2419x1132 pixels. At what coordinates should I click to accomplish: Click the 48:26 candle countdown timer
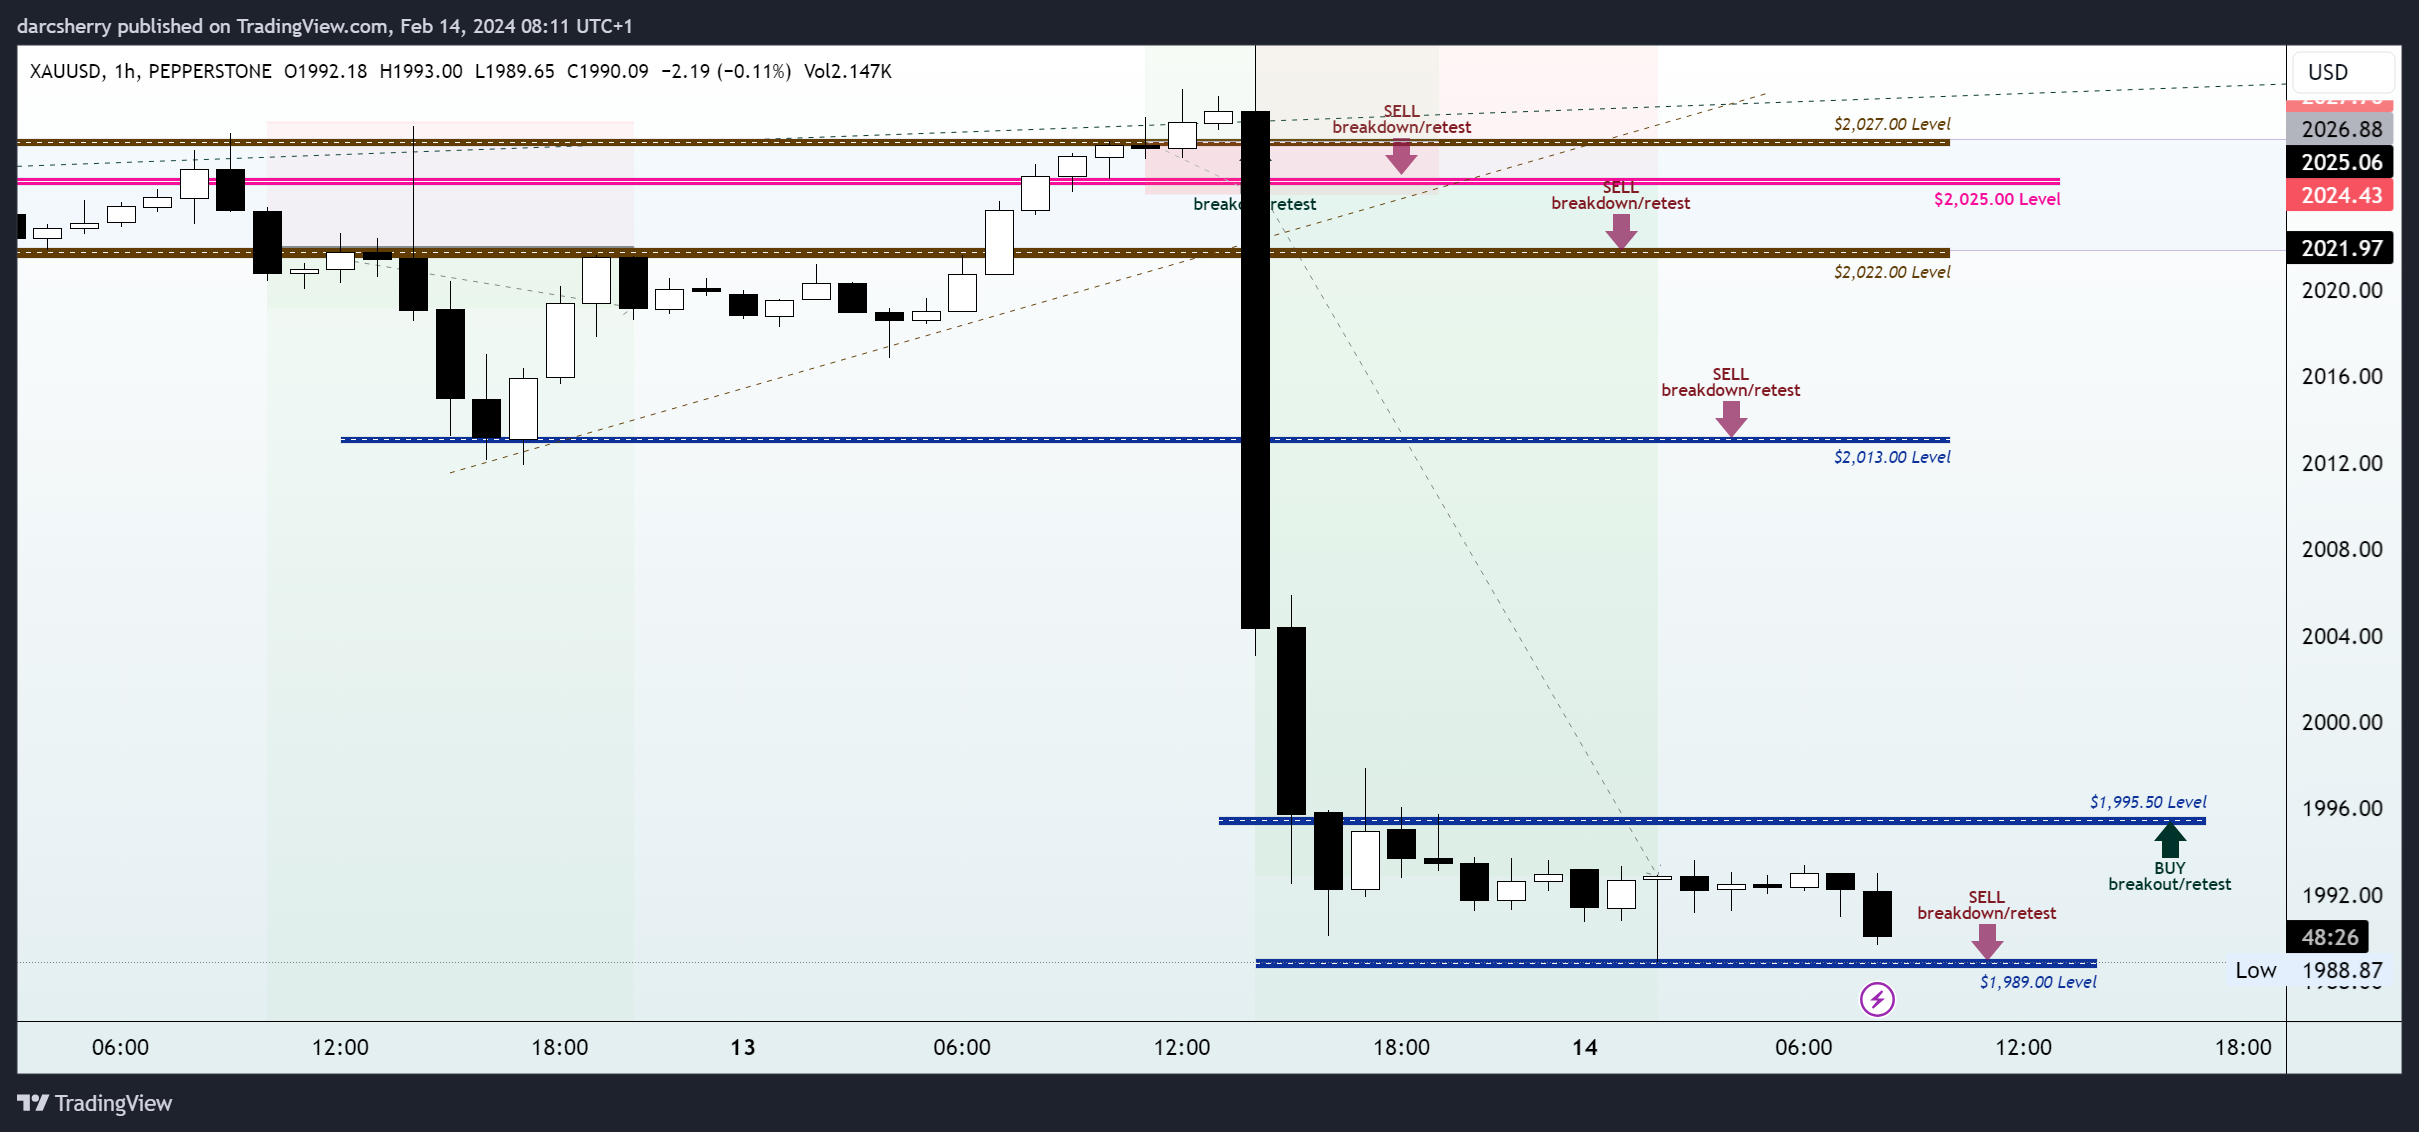click(x=2329, y=937)
